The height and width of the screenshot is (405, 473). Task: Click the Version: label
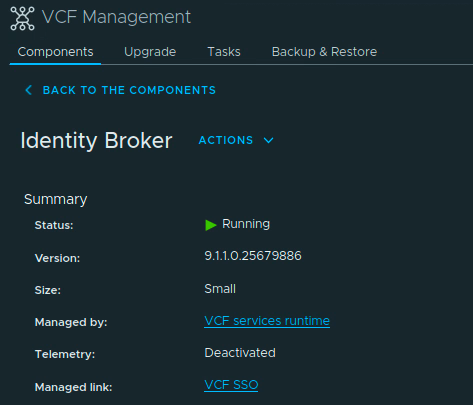point(57,258)
